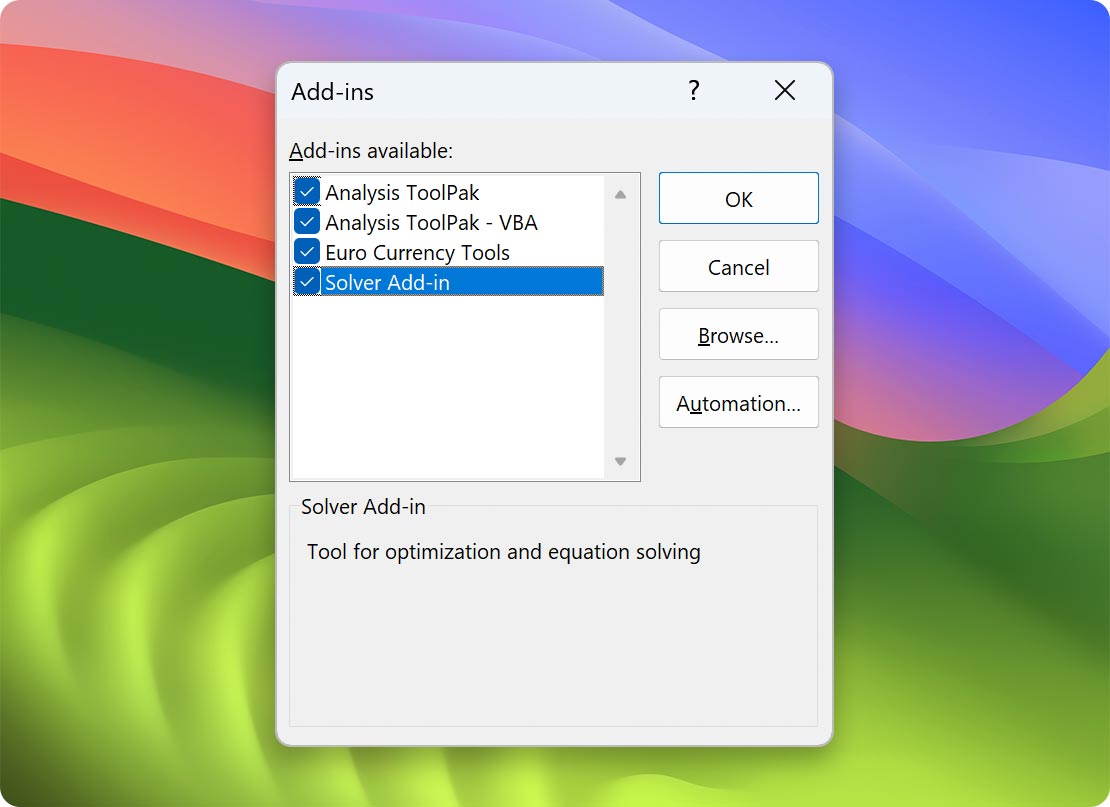Dismiss the dialog via Cancel
This screenshot has height=807, width=1110.
tap(738, 266)
